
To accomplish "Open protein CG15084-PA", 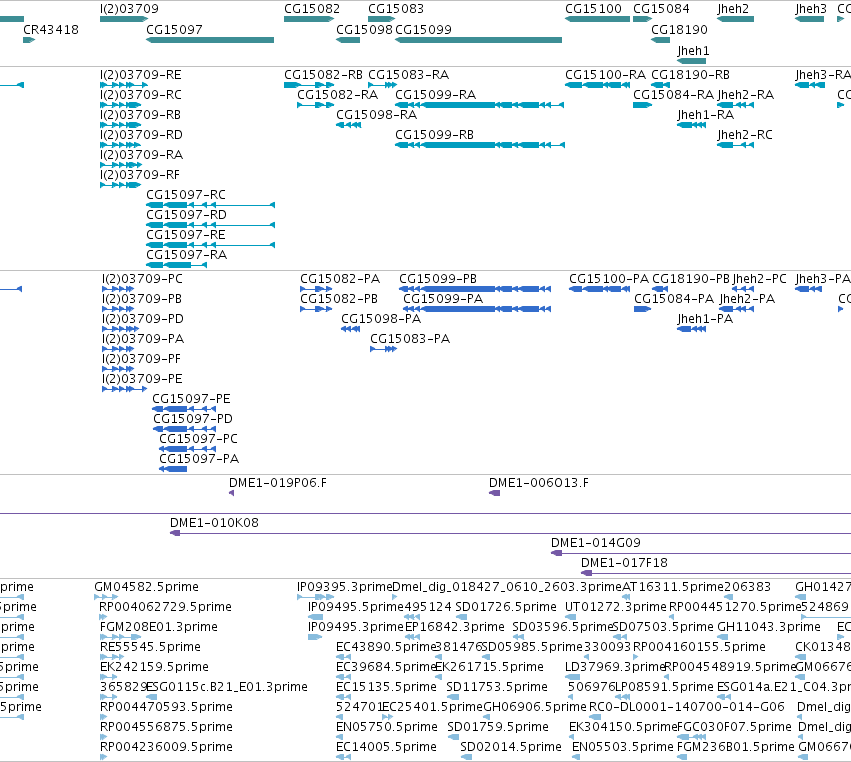I will [x=674, y=299].
